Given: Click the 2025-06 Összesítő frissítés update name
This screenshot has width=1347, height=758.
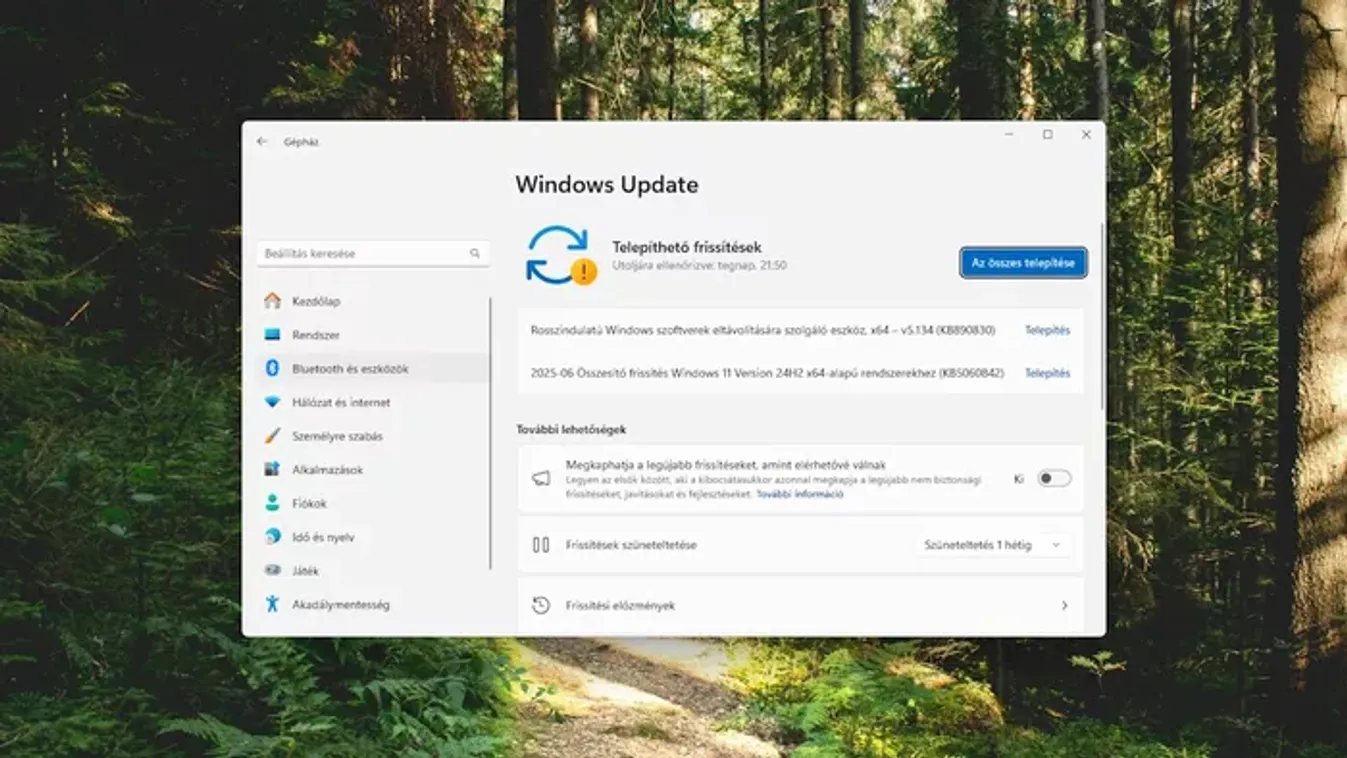Looking at the screenshot, I should pyautogui.click(x=767, y=373).
